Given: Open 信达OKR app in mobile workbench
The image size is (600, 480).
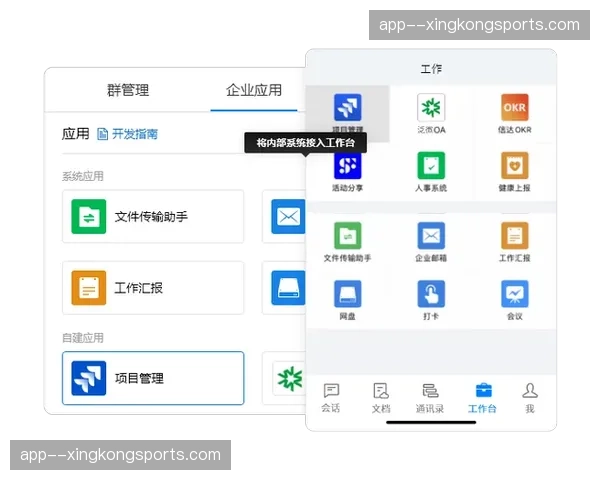Looking at the screenshot, I should (515, 113).
